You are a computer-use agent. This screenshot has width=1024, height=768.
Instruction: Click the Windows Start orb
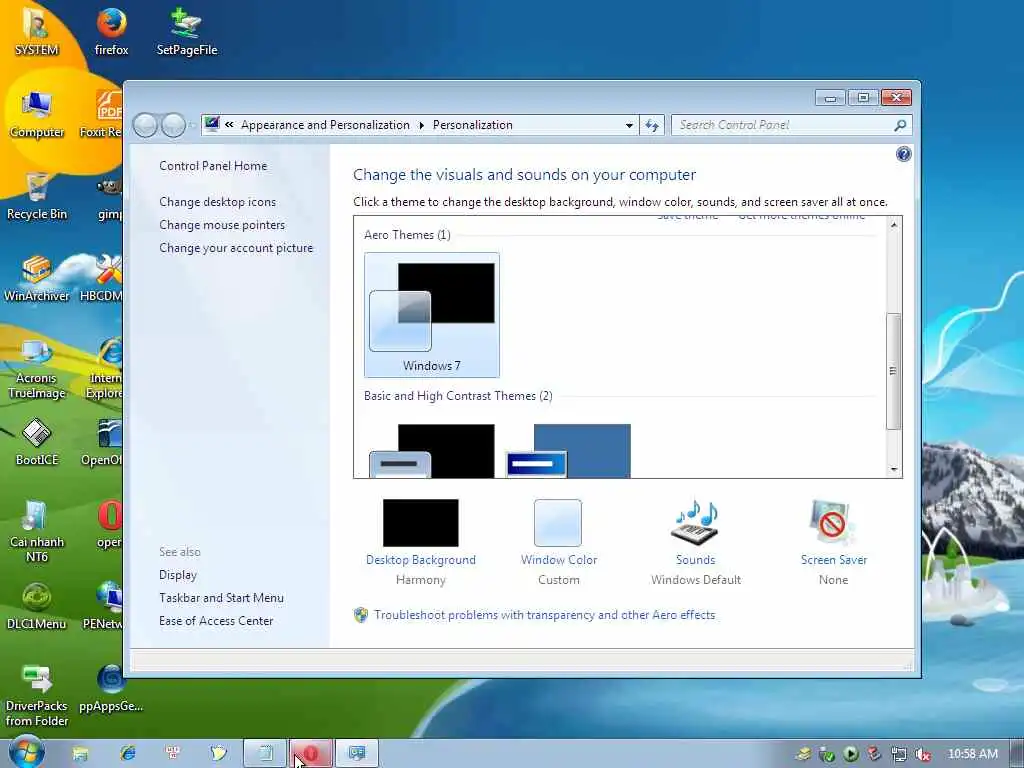coord(26,752)
